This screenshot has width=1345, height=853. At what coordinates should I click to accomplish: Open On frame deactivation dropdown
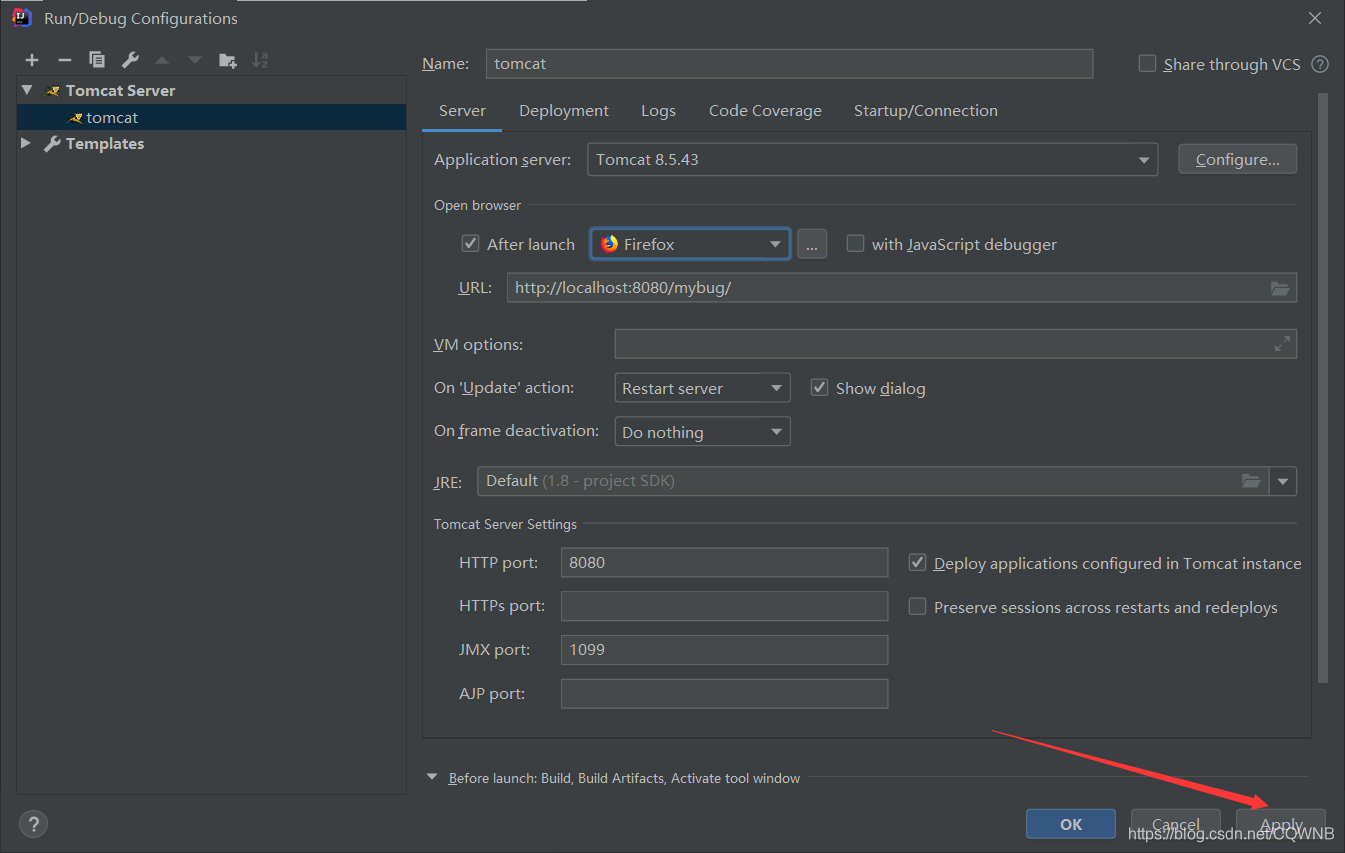coord(702,432)
